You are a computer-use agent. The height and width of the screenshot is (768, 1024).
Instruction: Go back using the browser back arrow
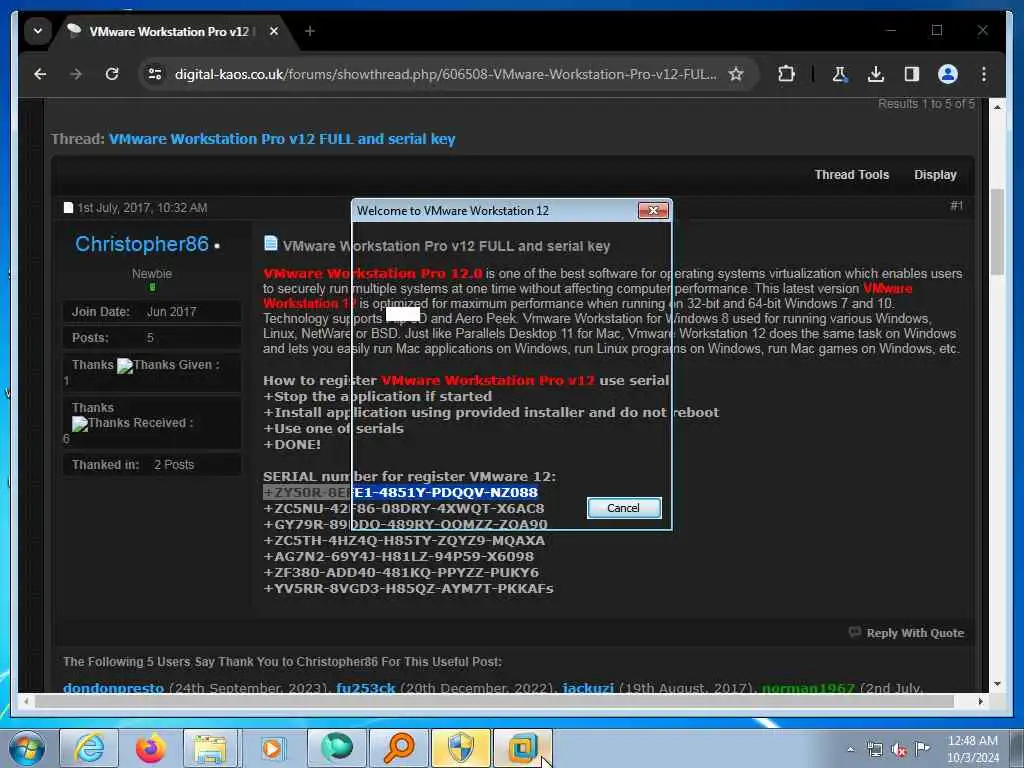tap(40, 74)
